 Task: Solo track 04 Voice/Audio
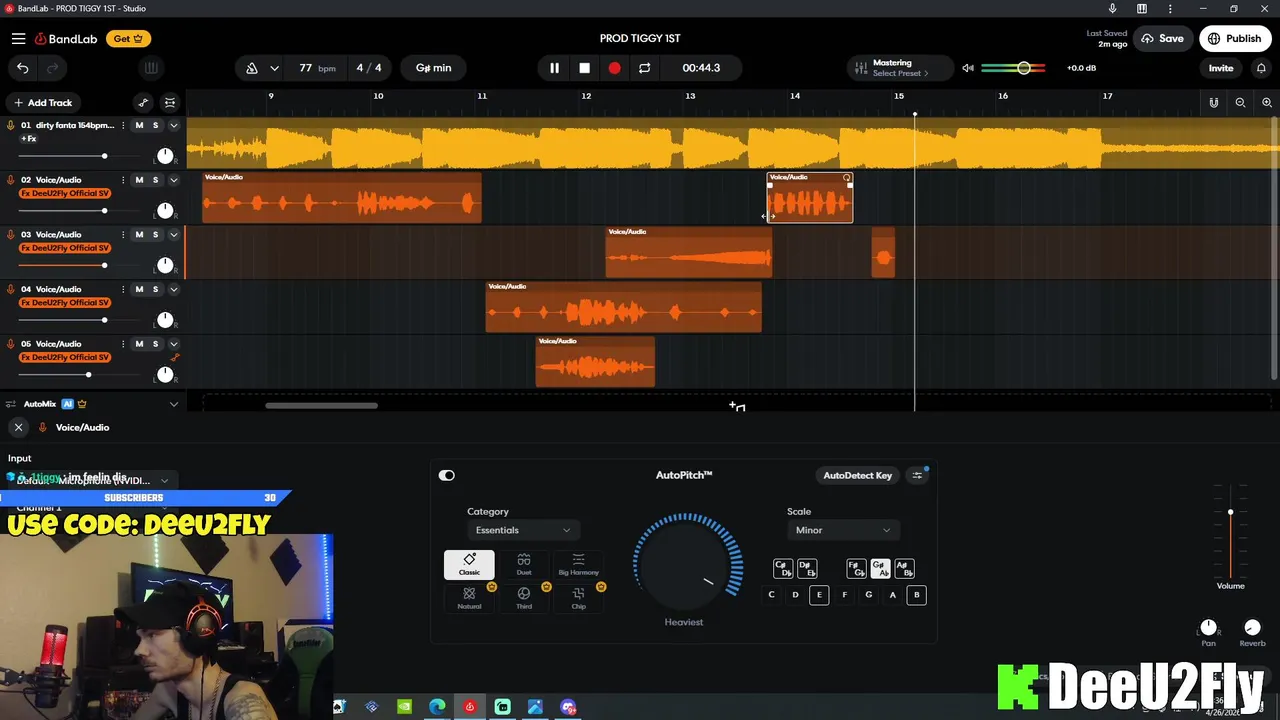click(155, 289)
